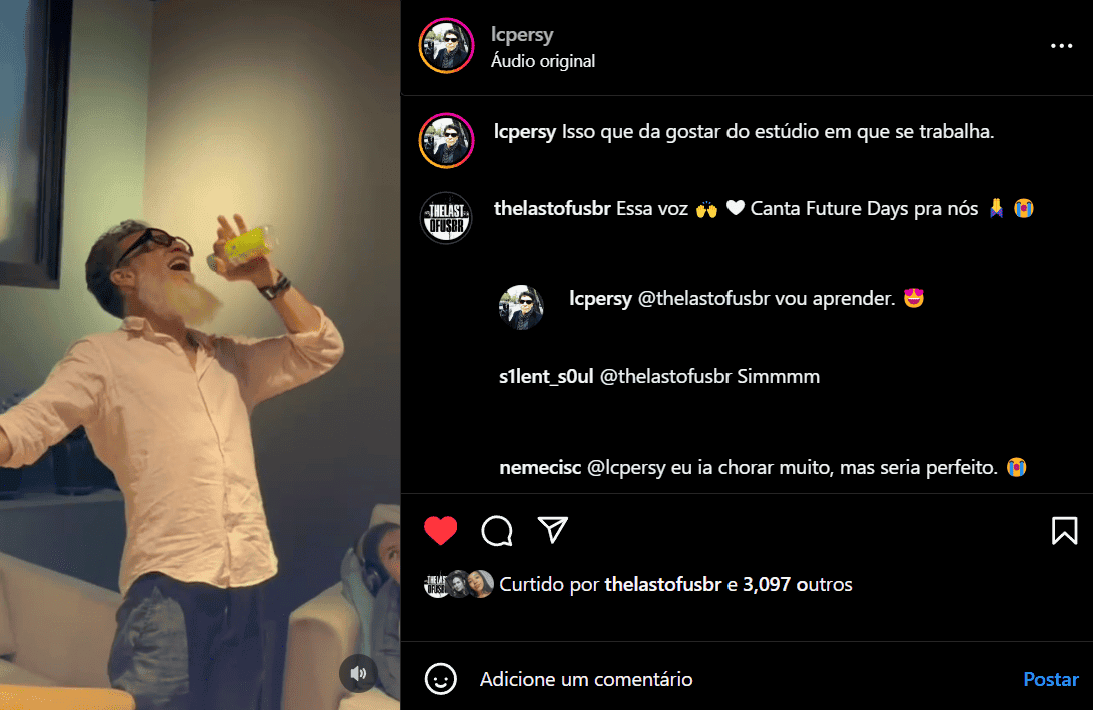Click the video of the man singing
The width and height of the screenshot is (1093, 710).
tap(200, 355)
